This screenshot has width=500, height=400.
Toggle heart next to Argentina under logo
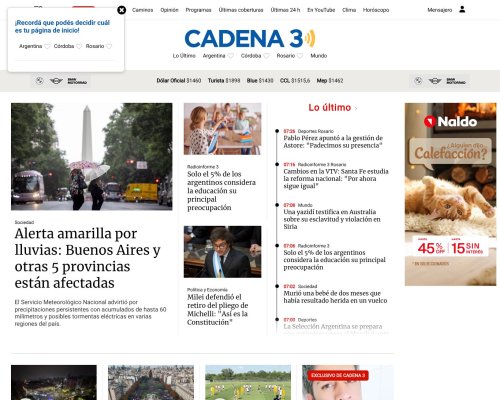point(230,56)
